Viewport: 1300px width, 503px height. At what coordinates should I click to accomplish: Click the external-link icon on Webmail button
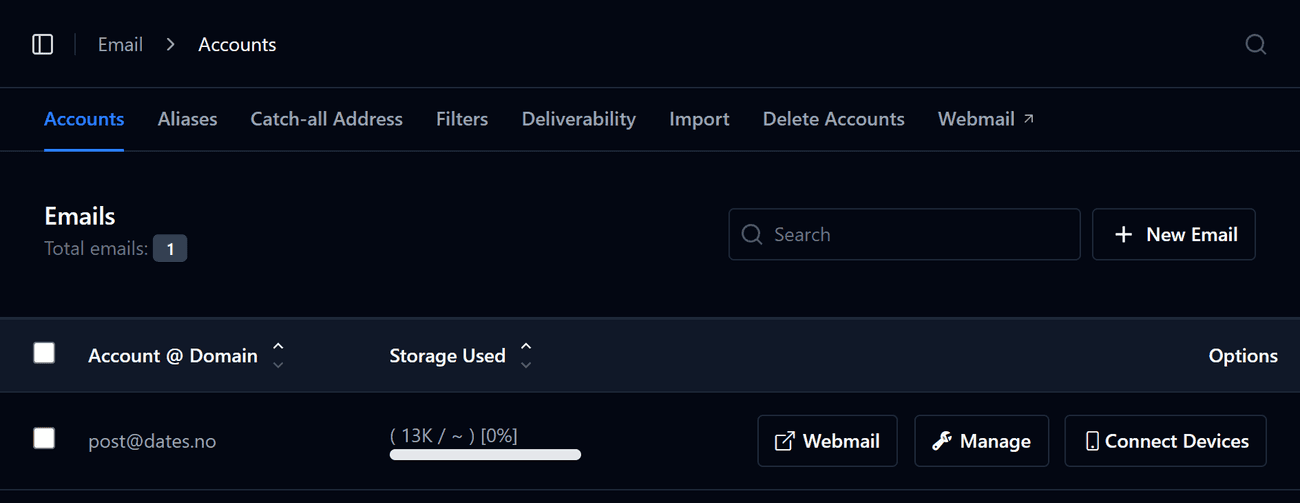(785, 441)
